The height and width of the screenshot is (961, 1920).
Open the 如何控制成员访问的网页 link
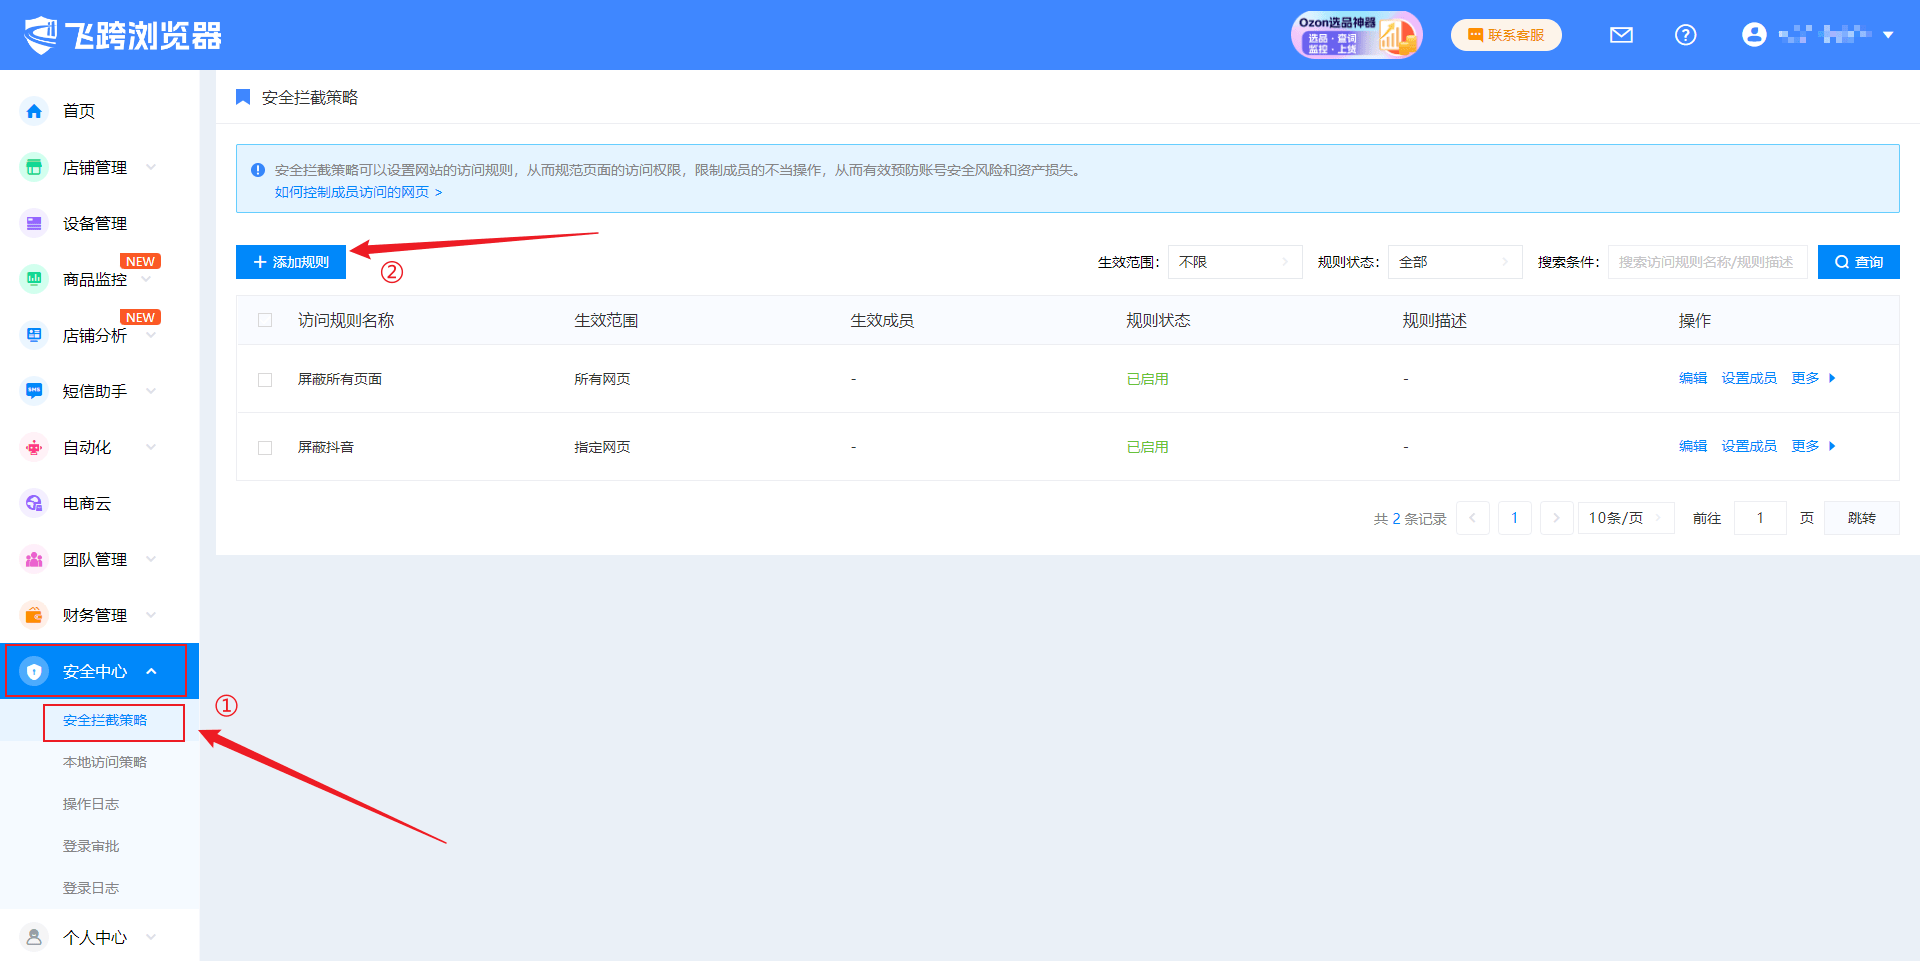tap(358, 192)
